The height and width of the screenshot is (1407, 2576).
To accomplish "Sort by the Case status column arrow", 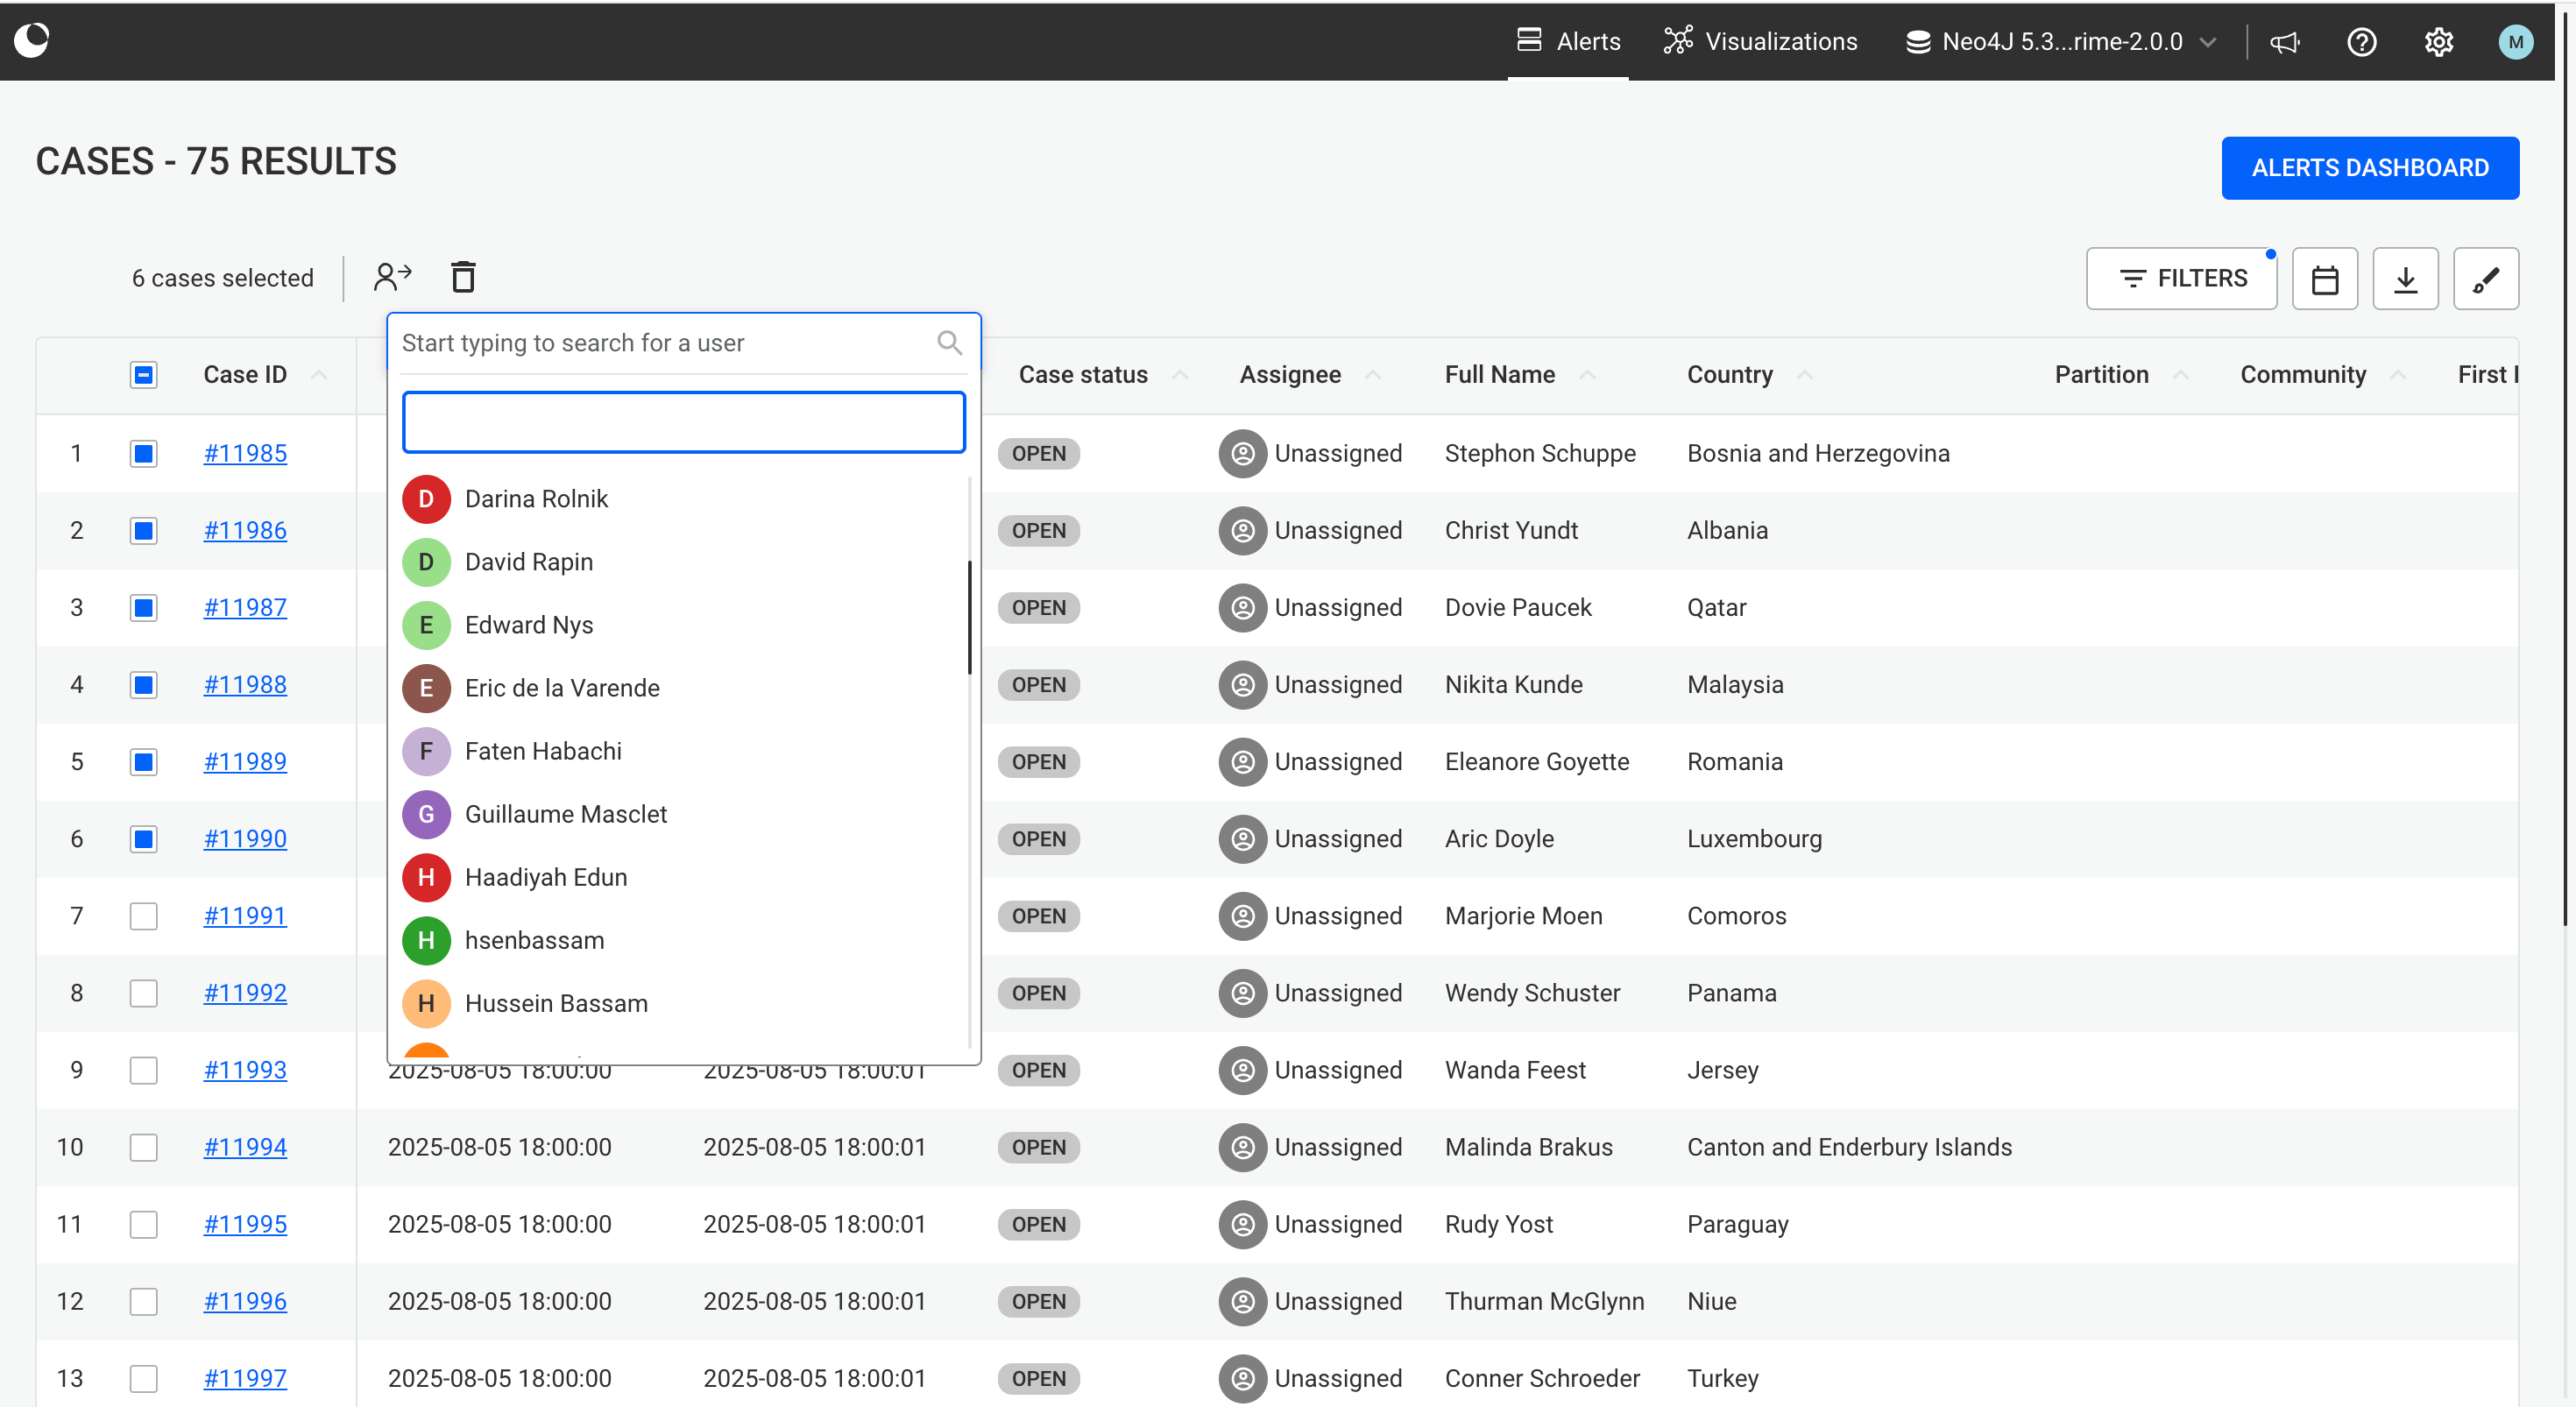I will 1180,375.
